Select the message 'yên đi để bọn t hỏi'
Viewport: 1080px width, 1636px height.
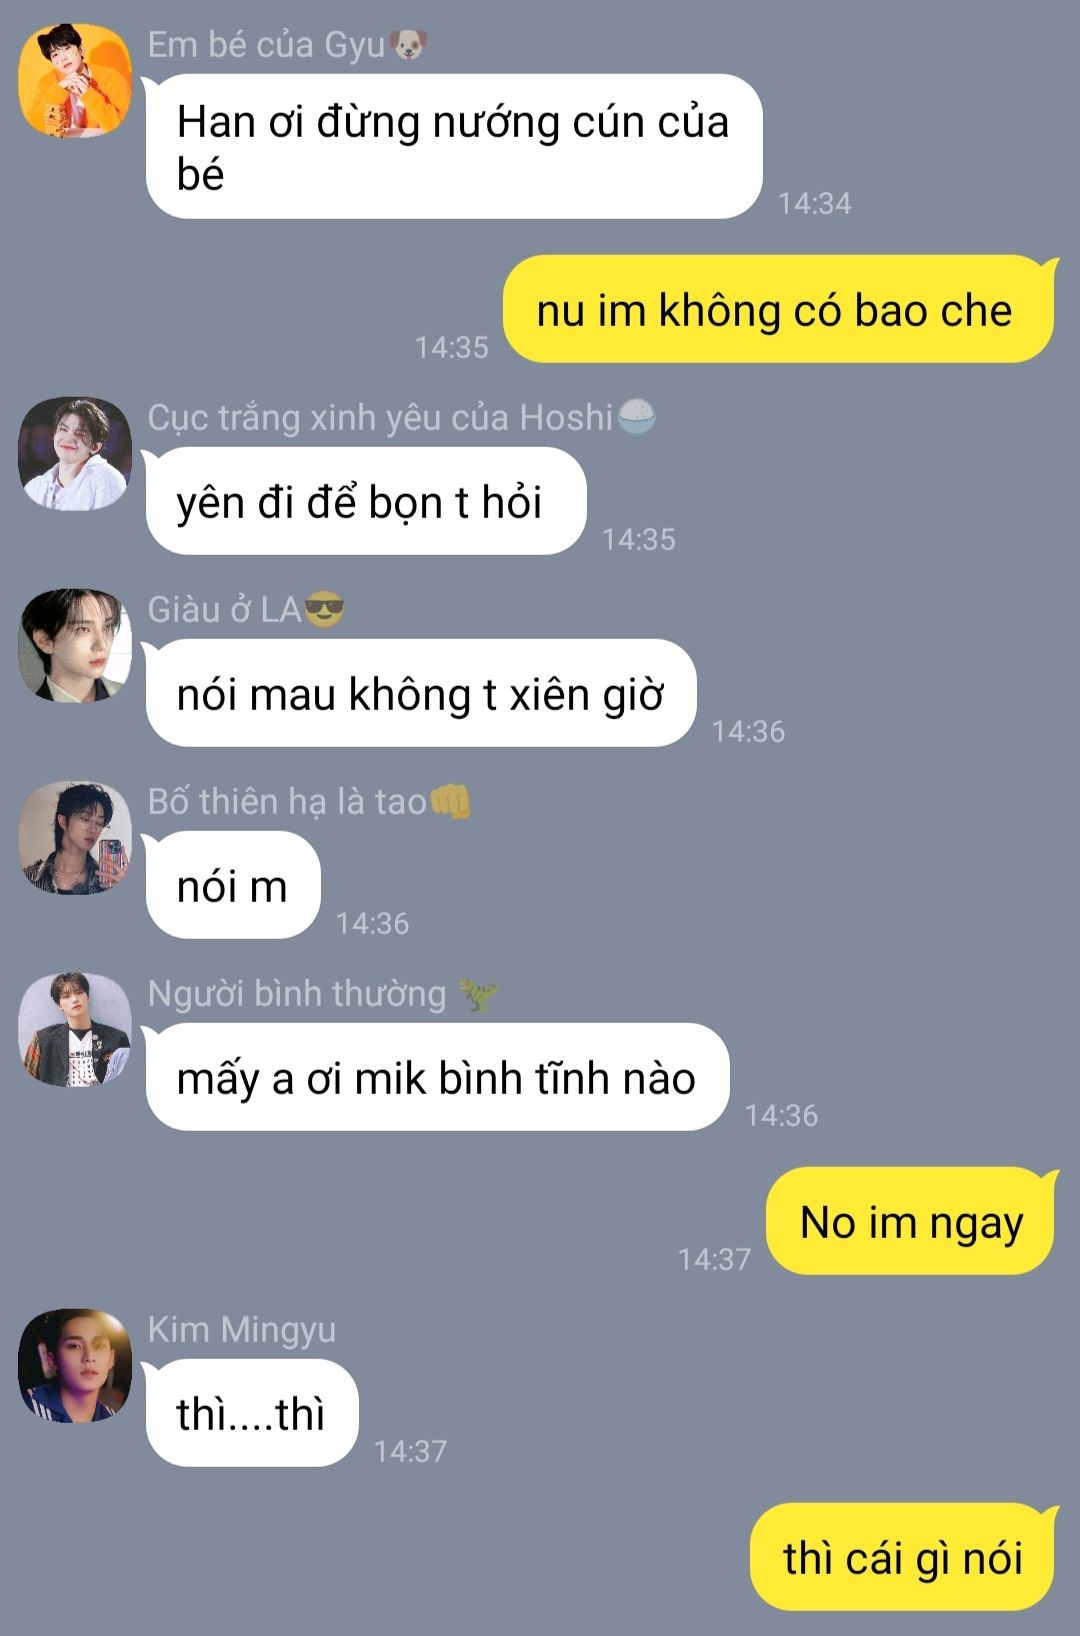[366, 501]
